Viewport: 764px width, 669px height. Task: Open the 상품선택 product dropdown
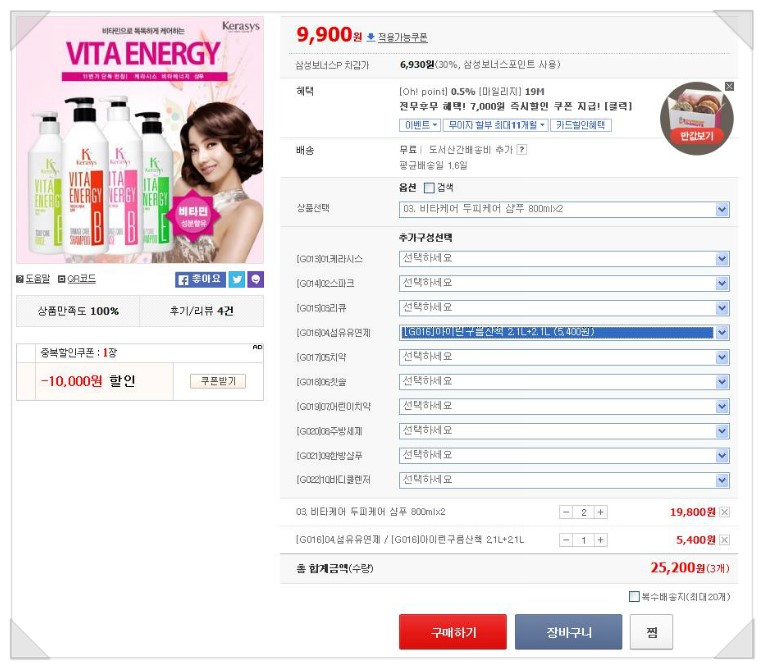(x=564, y=209)
